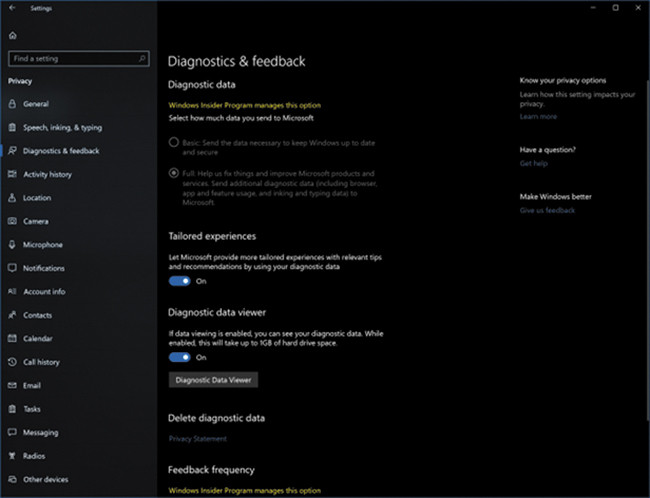Click the 'Windows Insider Program manages this option' text under Feedback frequency
The width and height of the screenshot is (650, 498).
tap(245, 491)
